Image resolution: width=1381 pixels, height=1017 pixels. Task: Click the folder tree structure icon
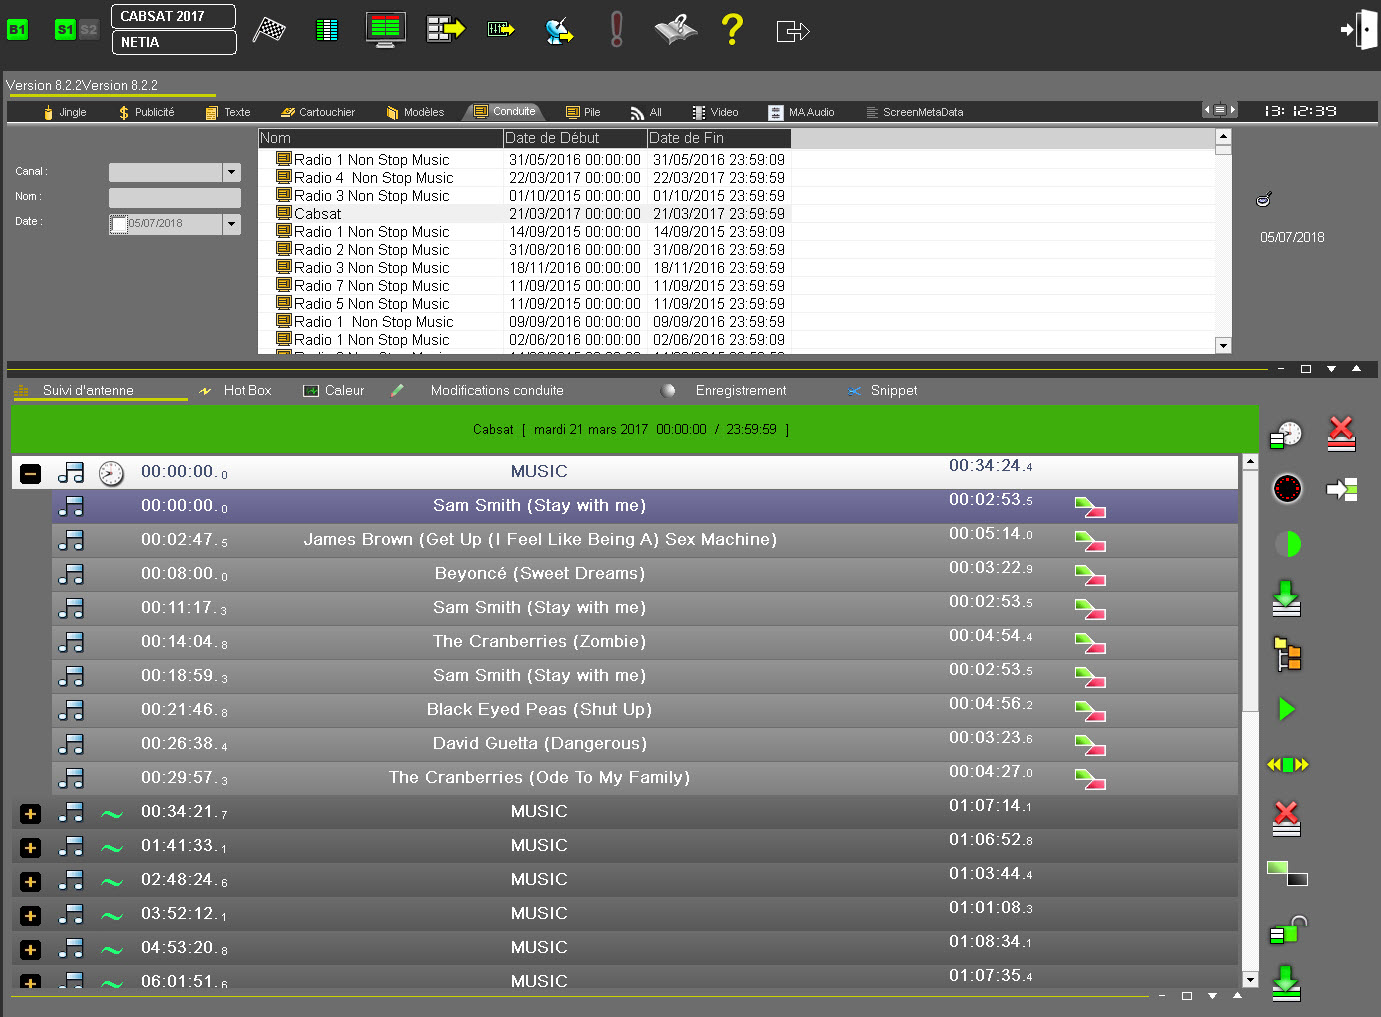tap(1287, 654)
